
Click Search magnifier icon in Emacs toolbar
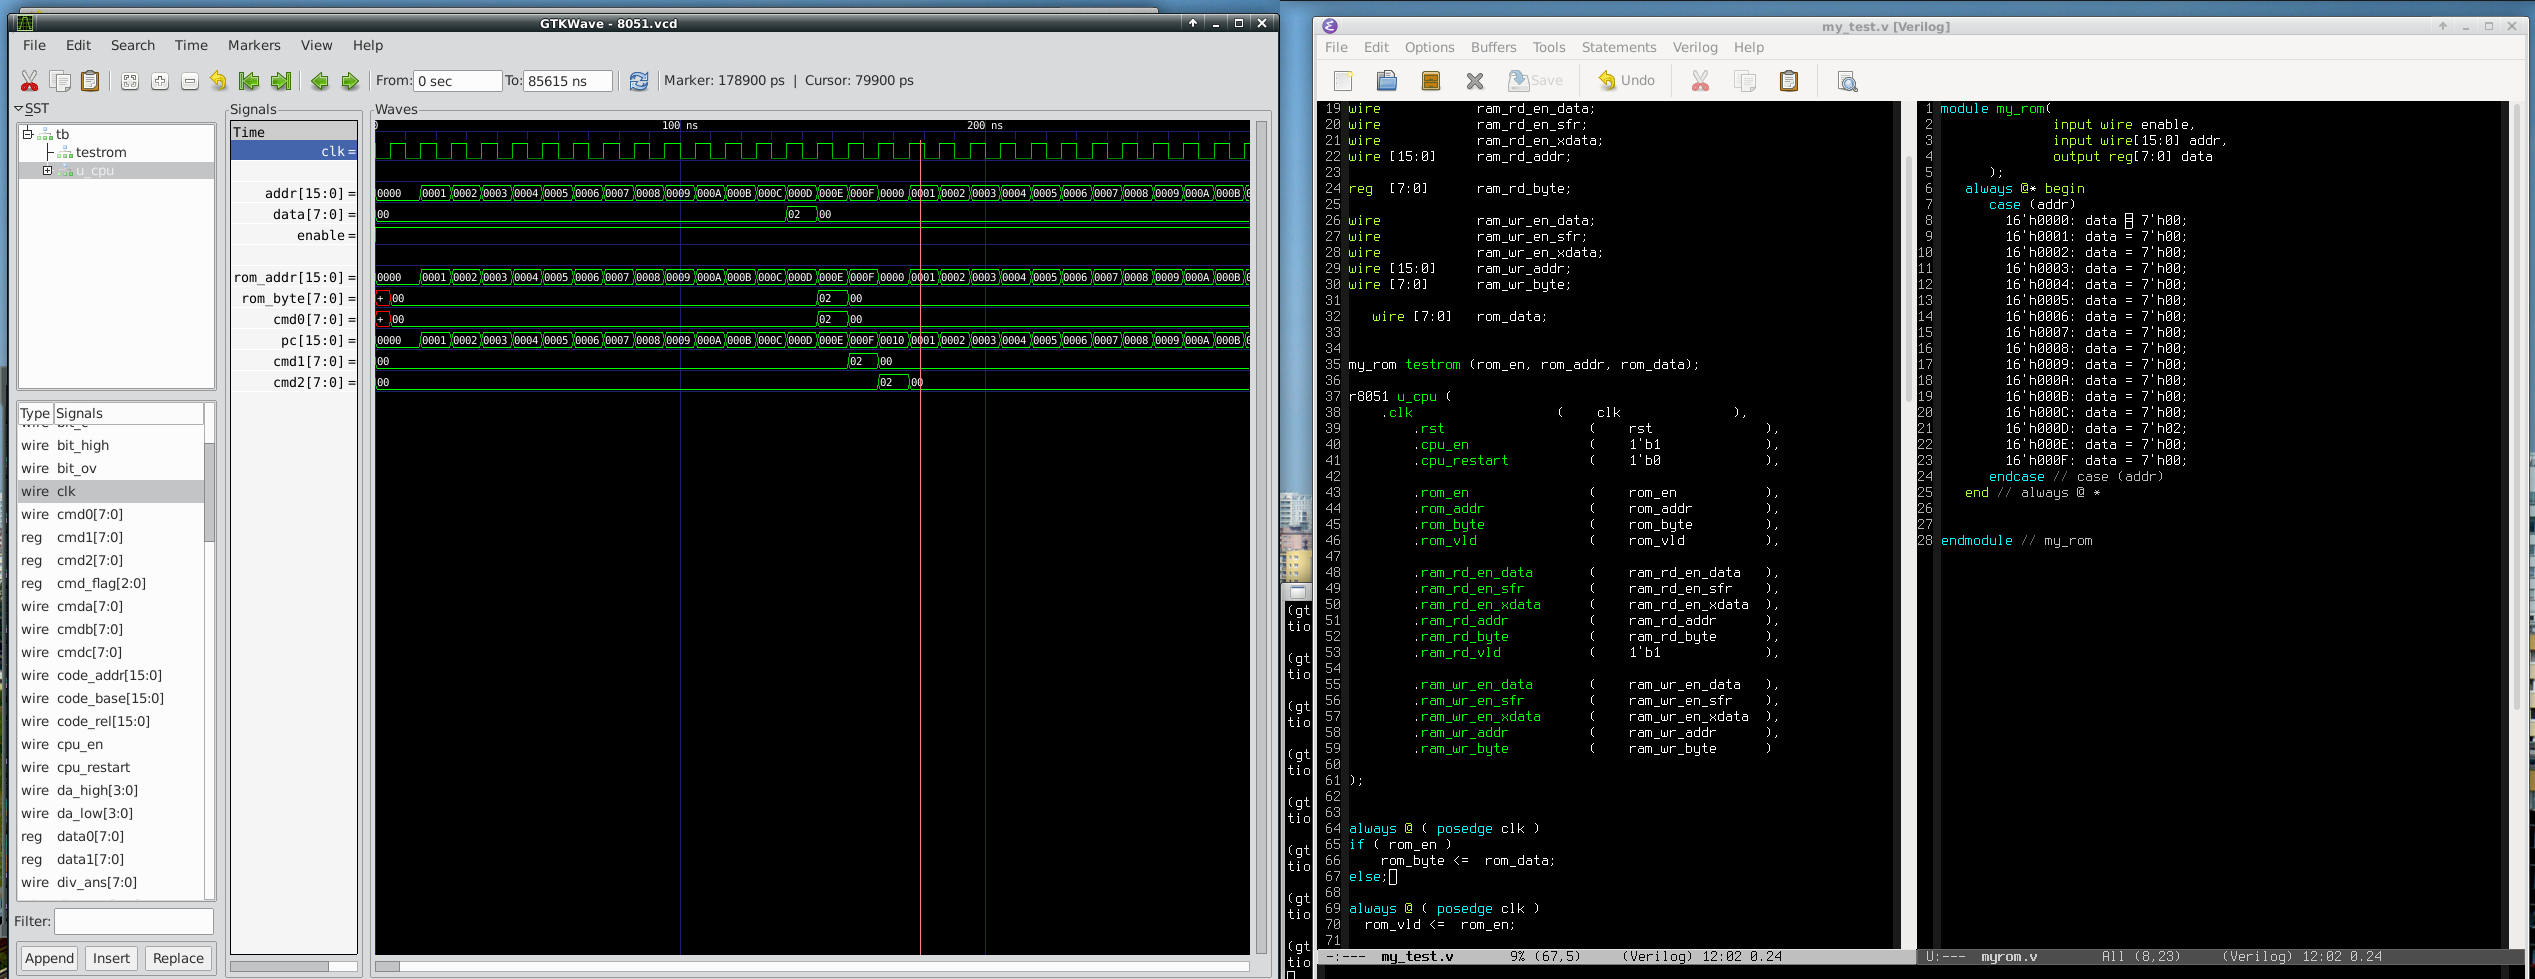coord(1847,81)
